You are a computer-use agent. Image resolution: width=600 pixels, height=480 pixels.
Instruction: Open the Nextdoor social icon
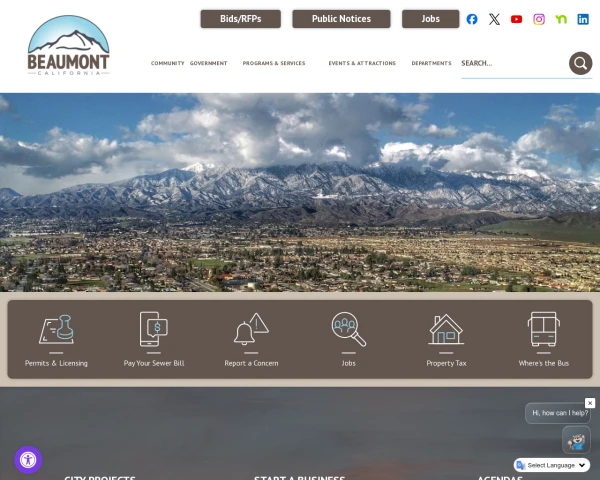(x=561, y=19)
